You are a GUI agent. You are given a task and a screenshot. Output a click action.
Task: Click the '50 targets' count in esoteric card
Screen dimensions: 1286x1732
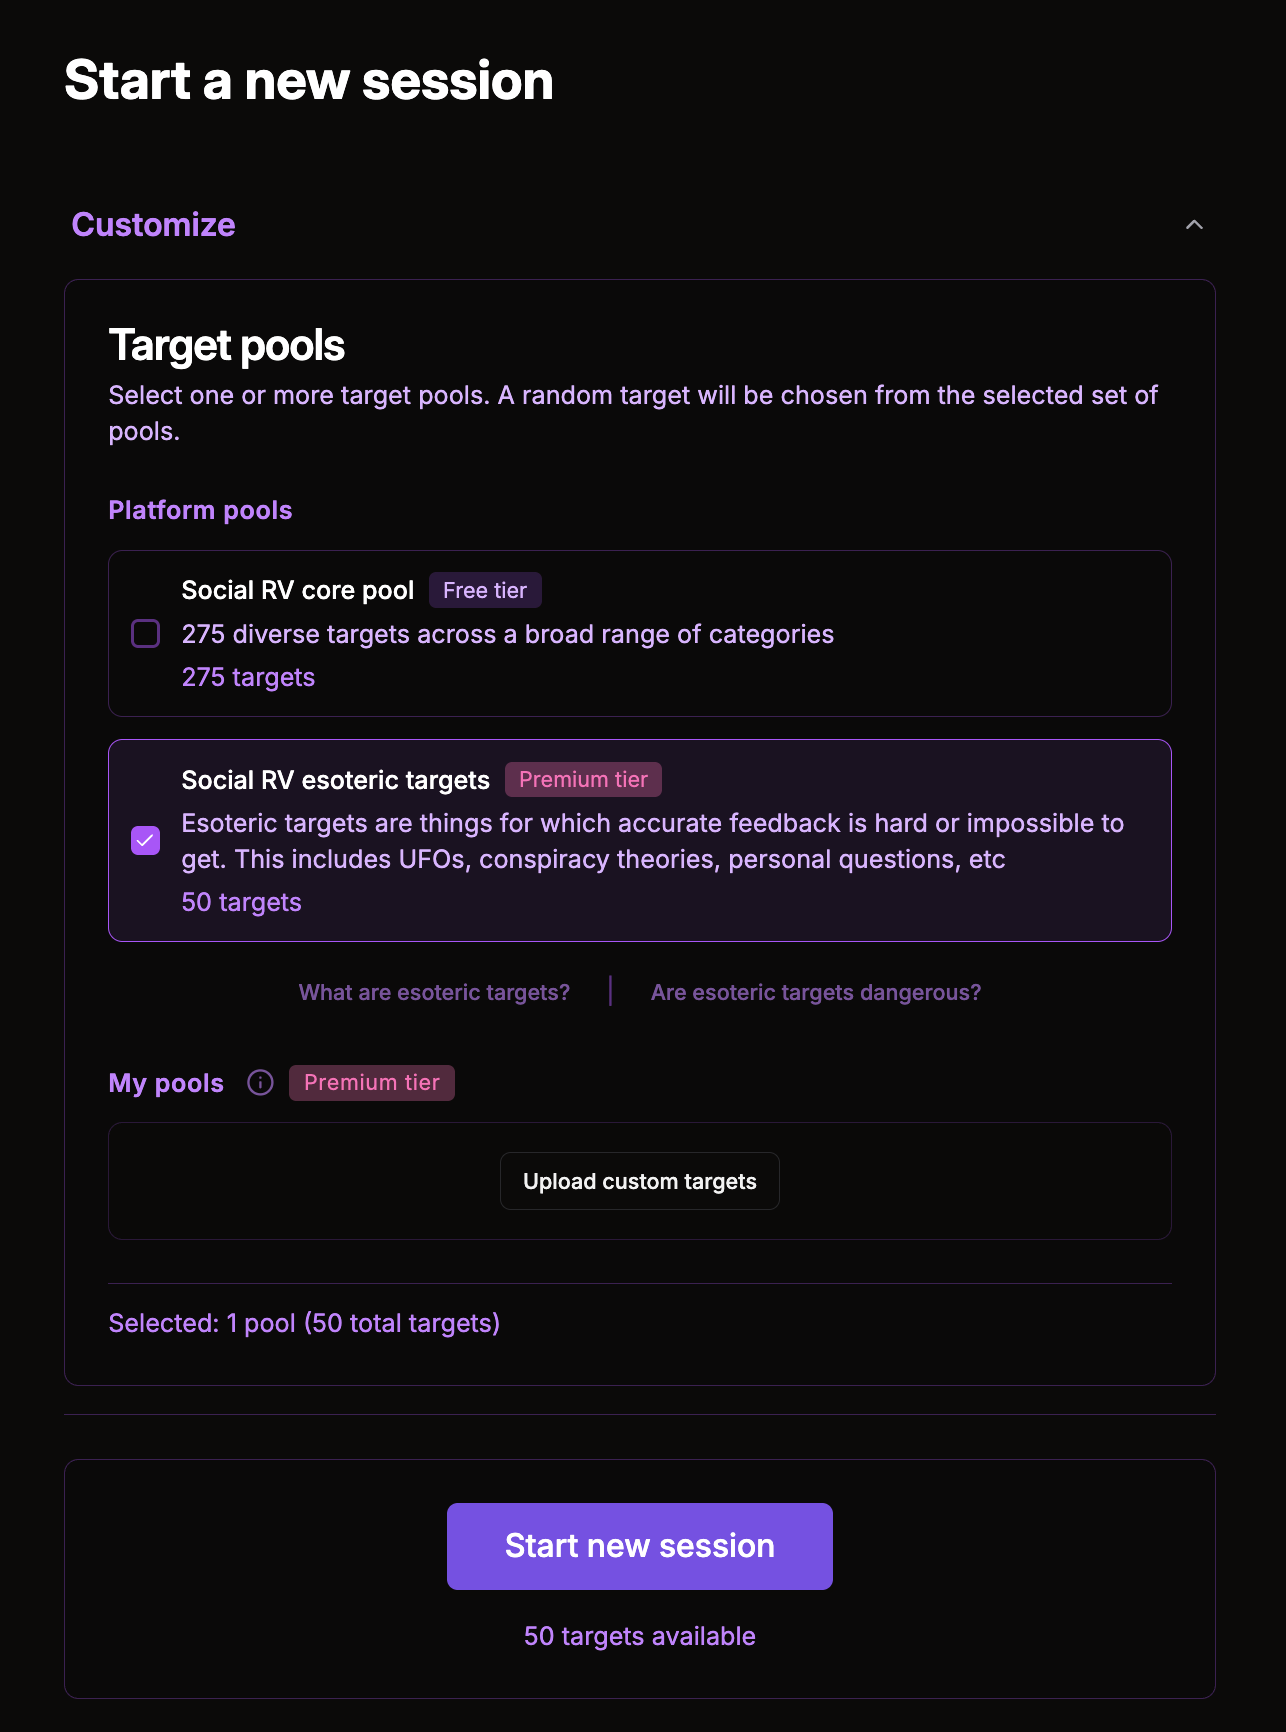tap(241, 902)
